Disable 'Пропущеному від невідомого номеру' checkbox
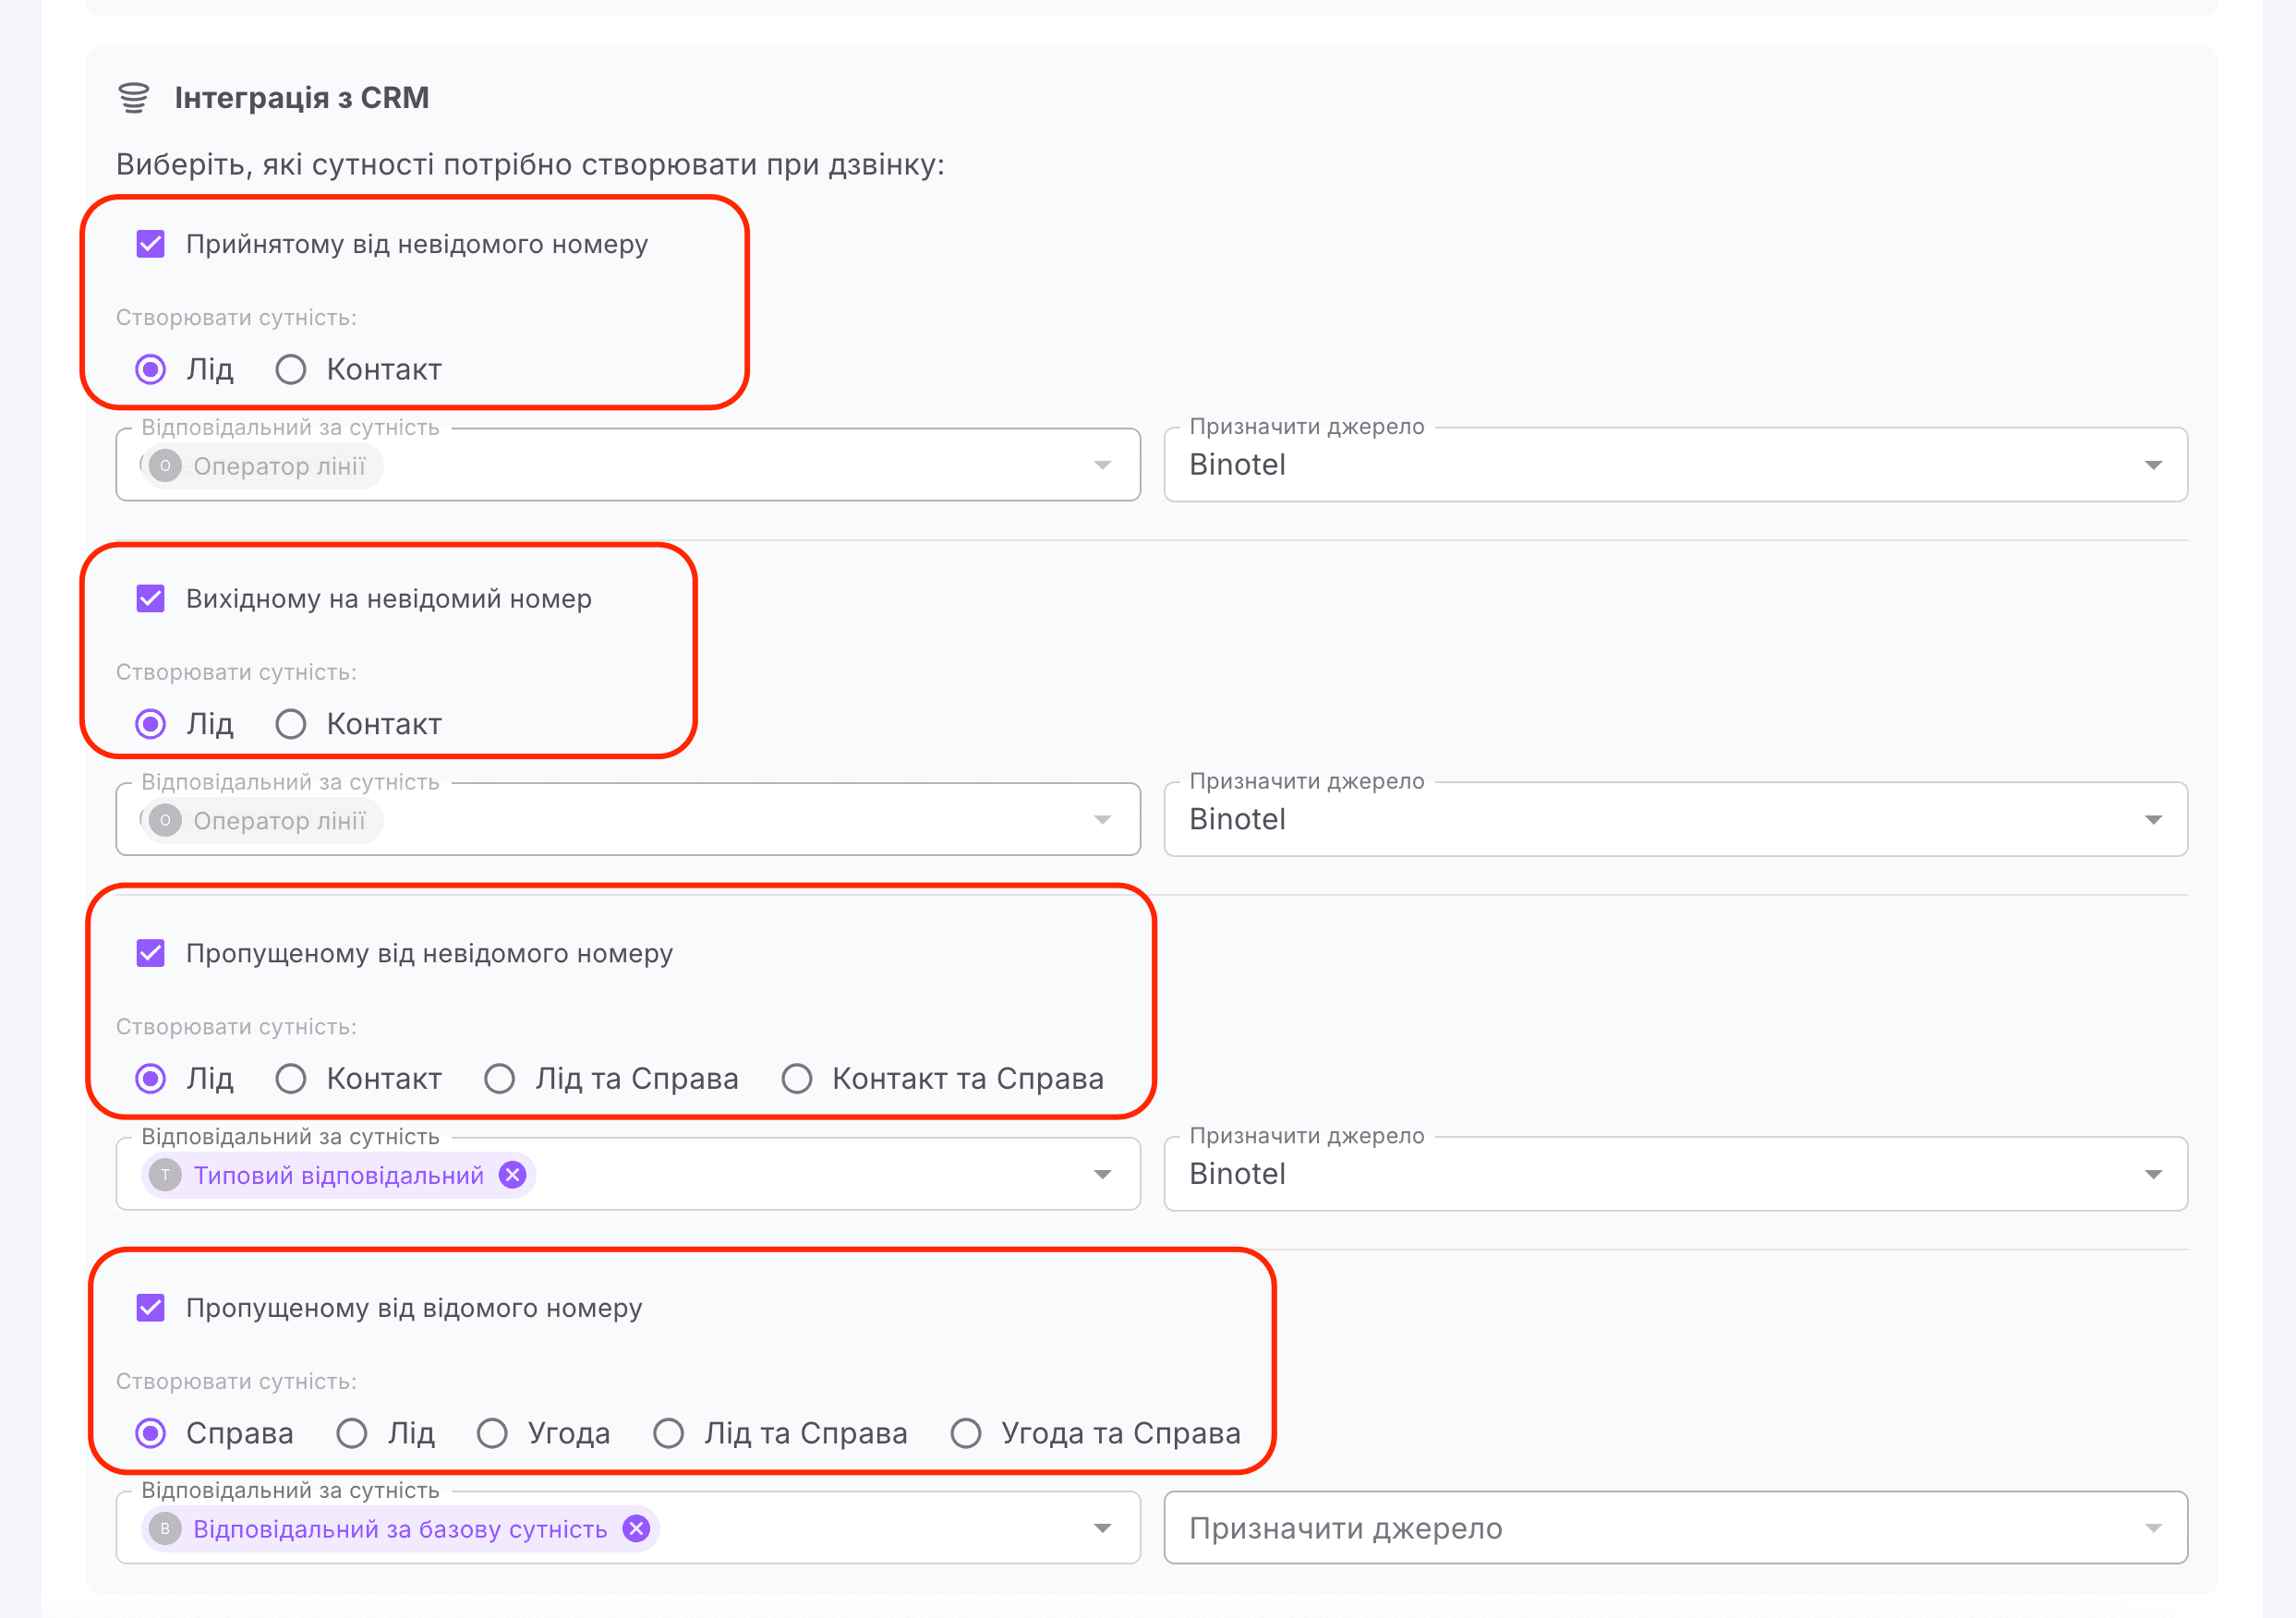The image size is (2296, 1618). coord(150,953)
